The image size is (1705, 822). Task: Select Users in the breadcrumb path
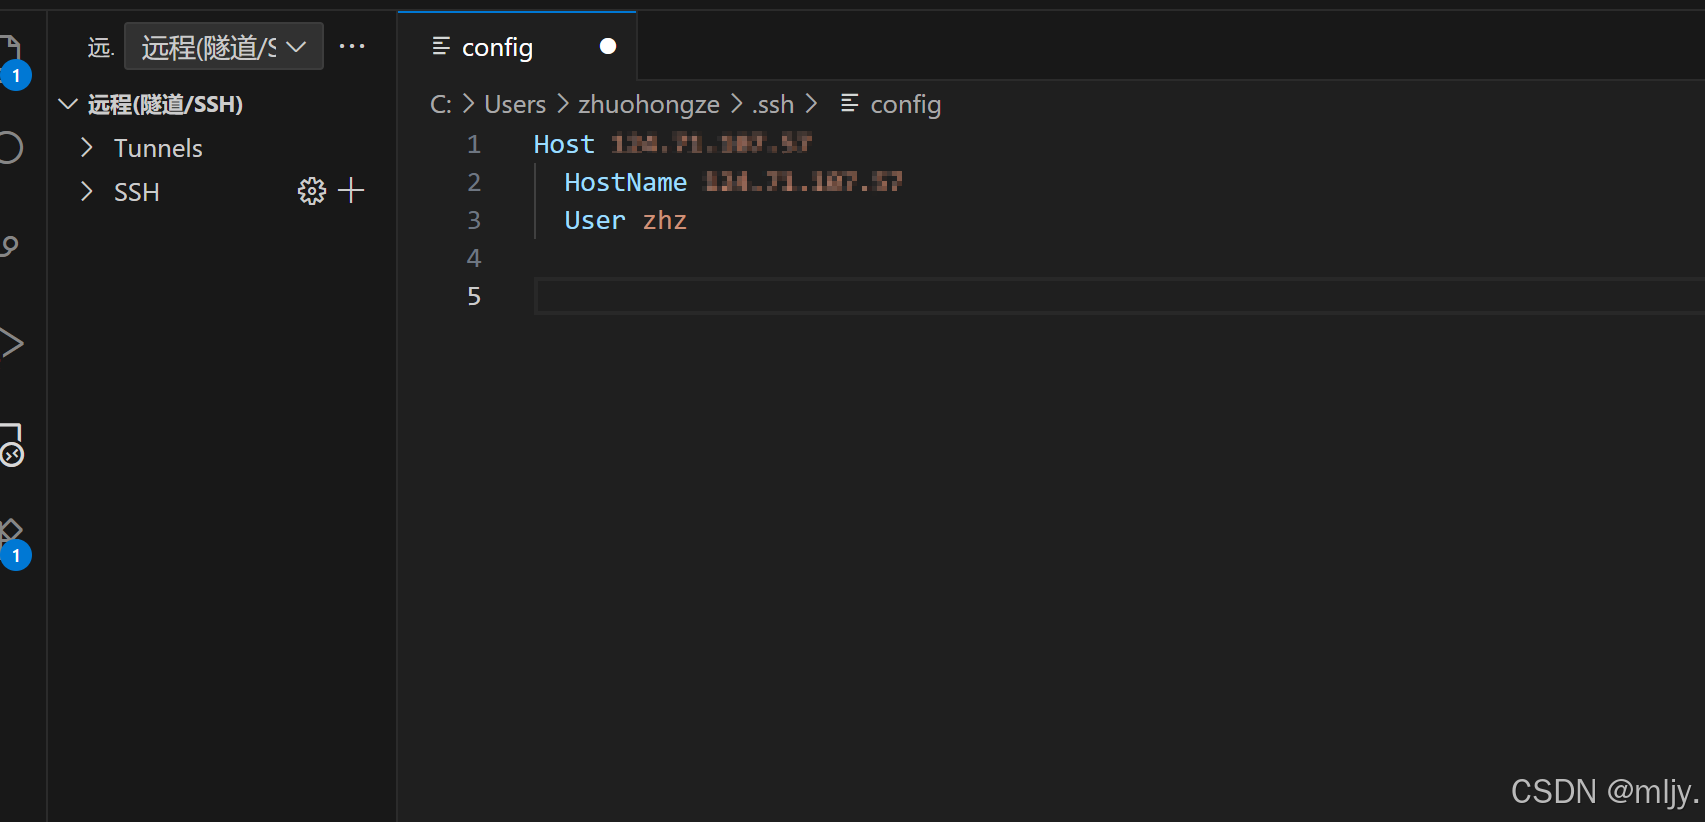coord(515,104)
